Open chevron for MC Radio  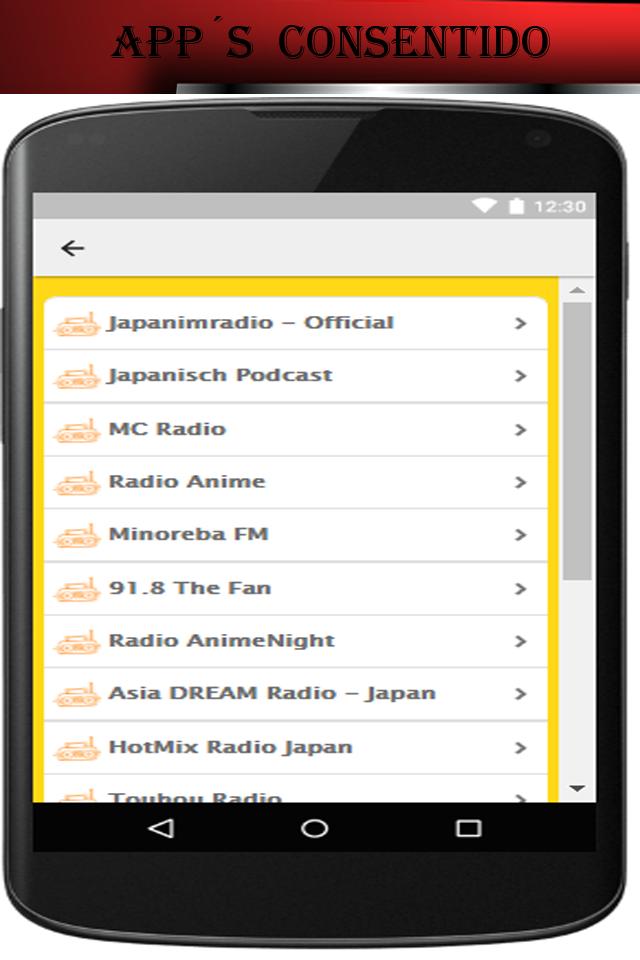coord(521,430)
